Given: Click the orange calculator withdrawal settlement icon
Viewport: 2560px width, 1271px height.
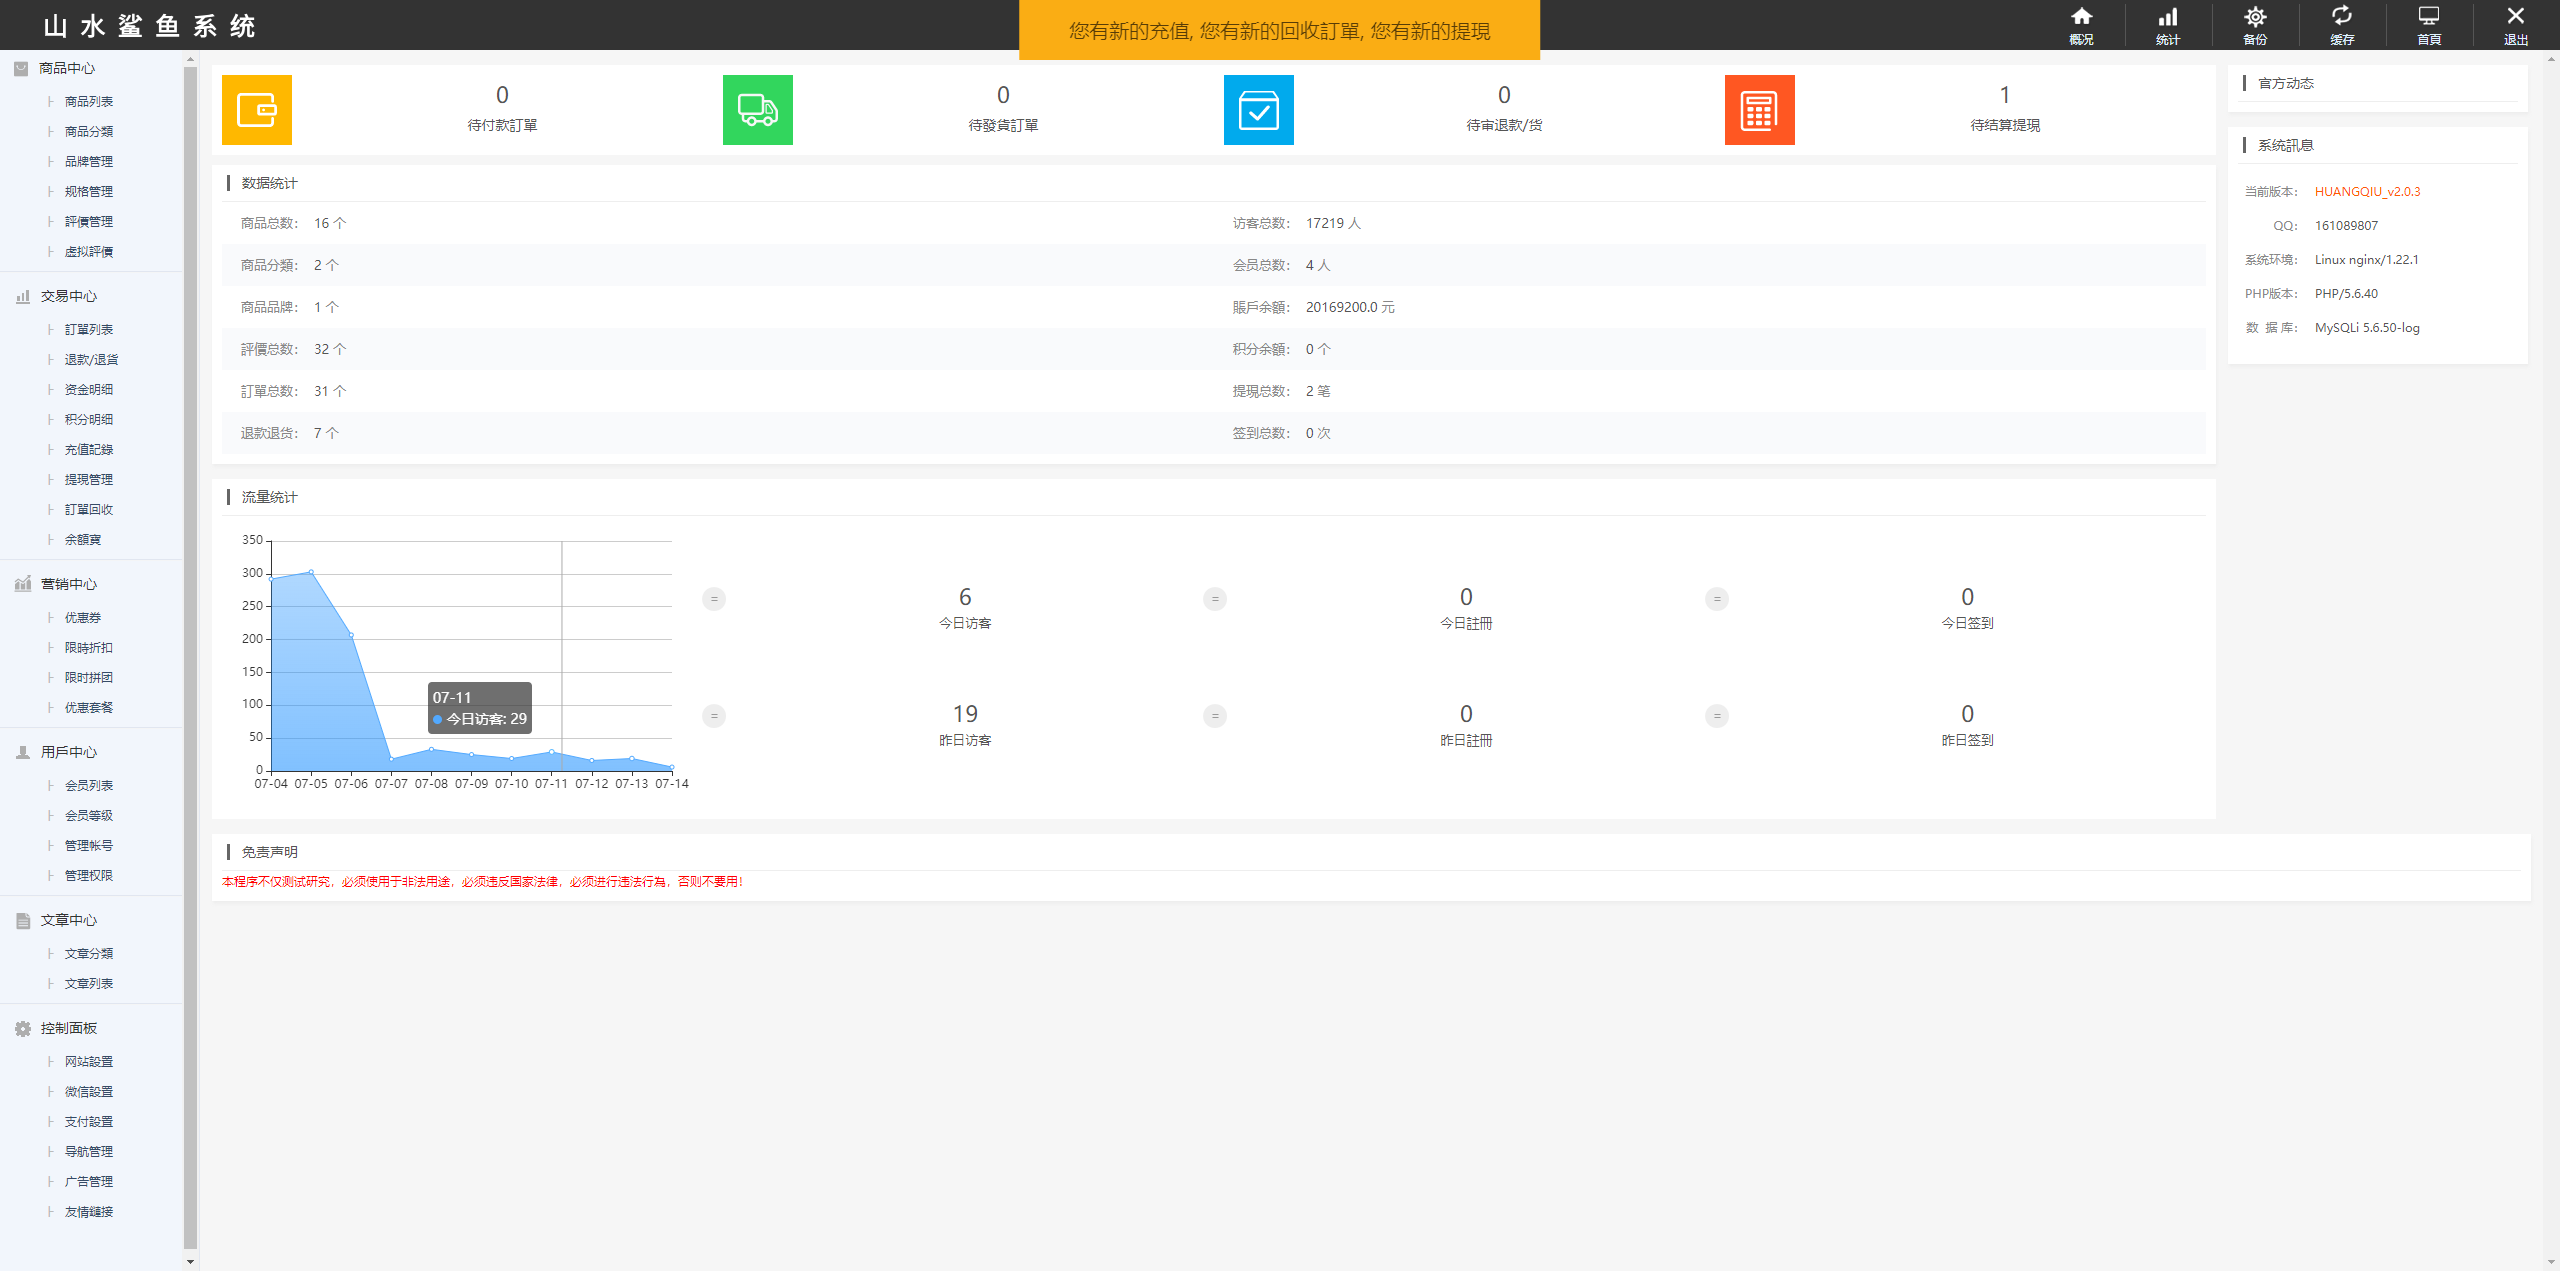Looking at the screenshot, I should (x=1759, y=110).
